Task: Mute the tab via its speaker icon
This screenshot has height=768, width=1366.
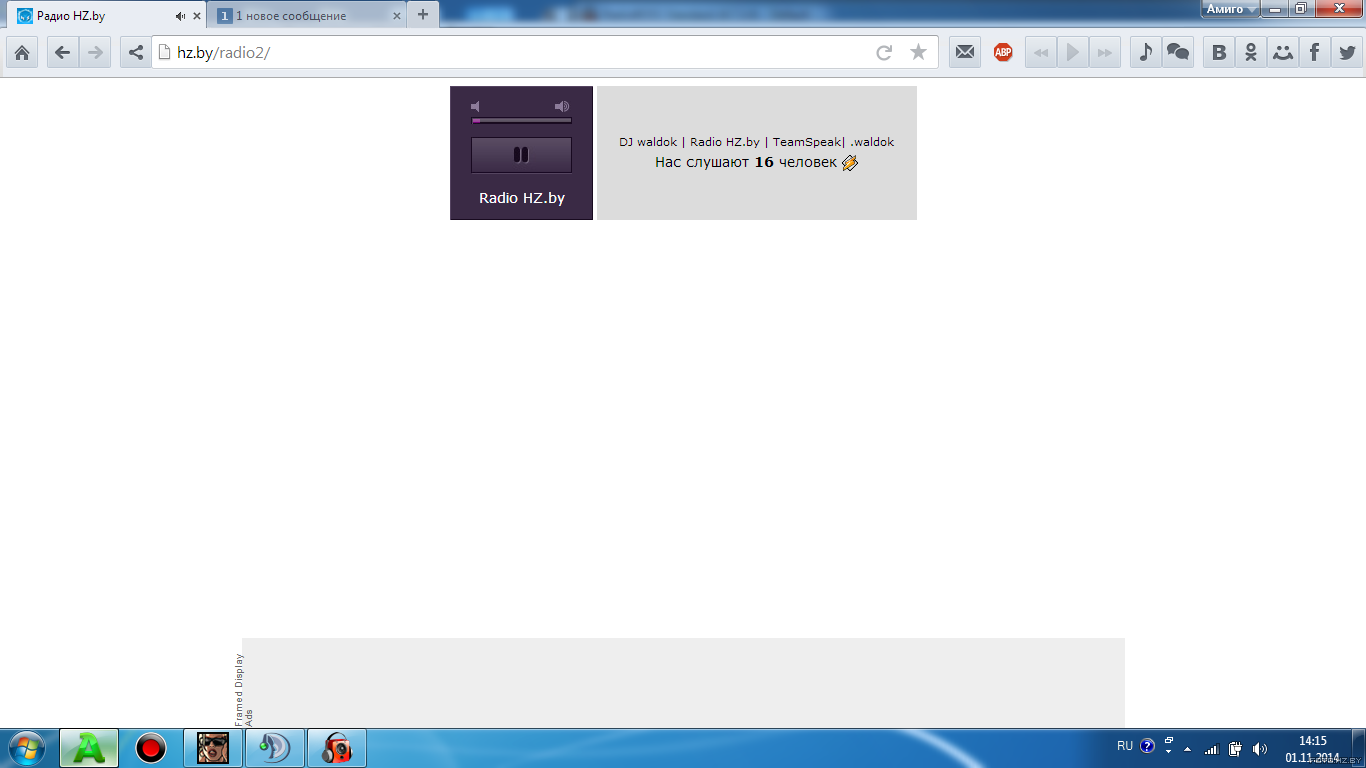Action: click(x=180, y=16)
